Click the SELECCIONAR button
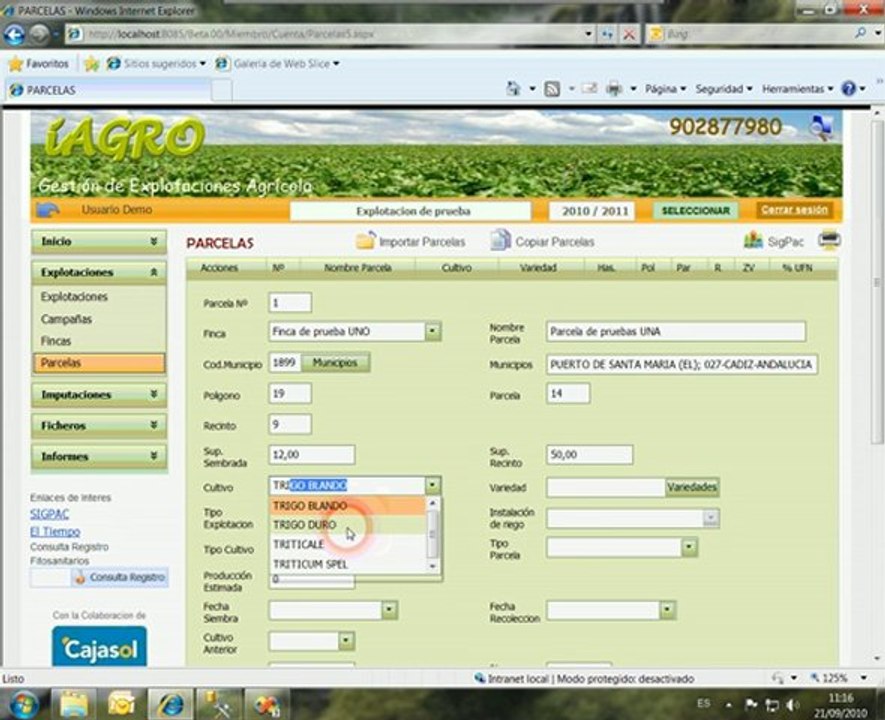Image resolution: width=885 pixels, height=720 pixels. pyautogui.click(x=695, y=210)
